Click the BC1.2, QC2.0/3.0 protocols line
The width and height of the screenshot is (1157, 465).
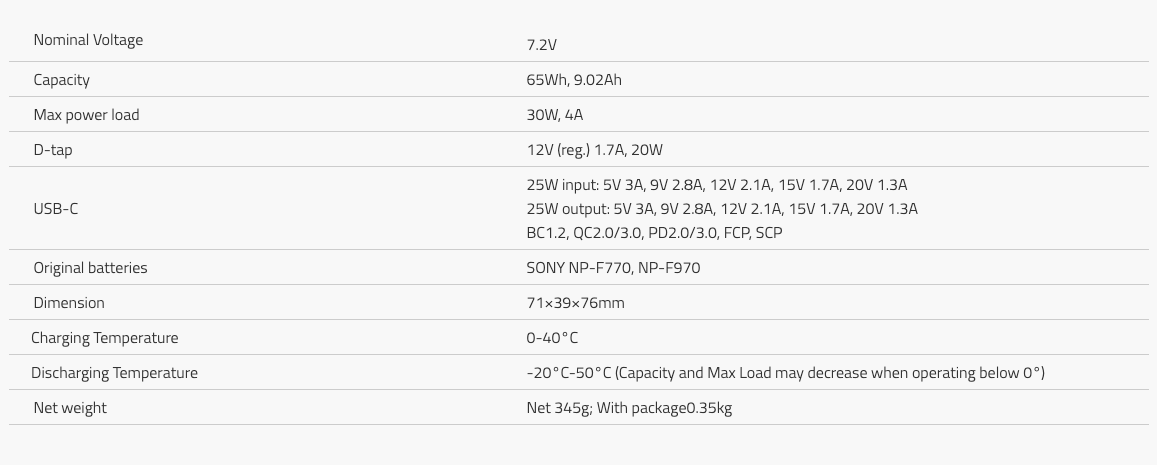coord(655,232)
